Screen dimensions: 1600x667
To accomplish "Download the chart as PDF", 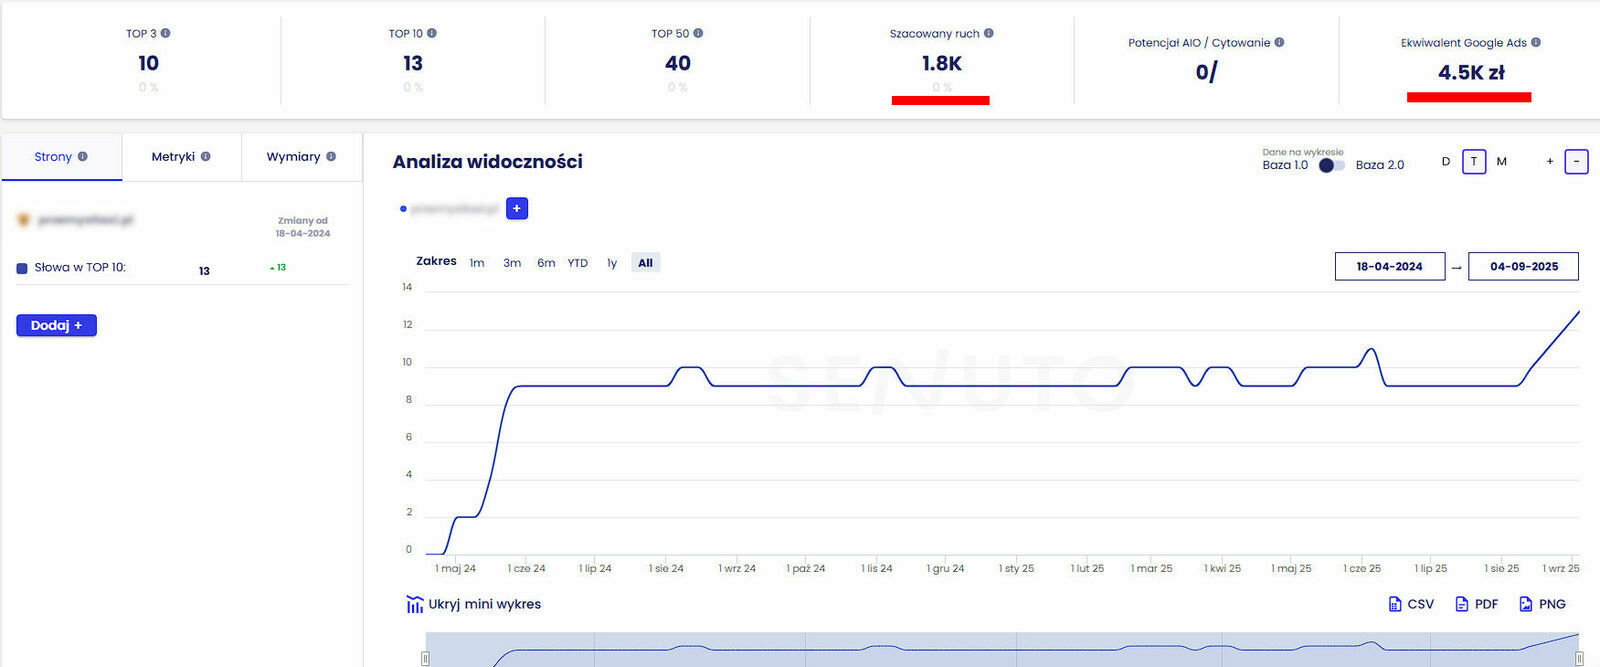I will 1476,604.
